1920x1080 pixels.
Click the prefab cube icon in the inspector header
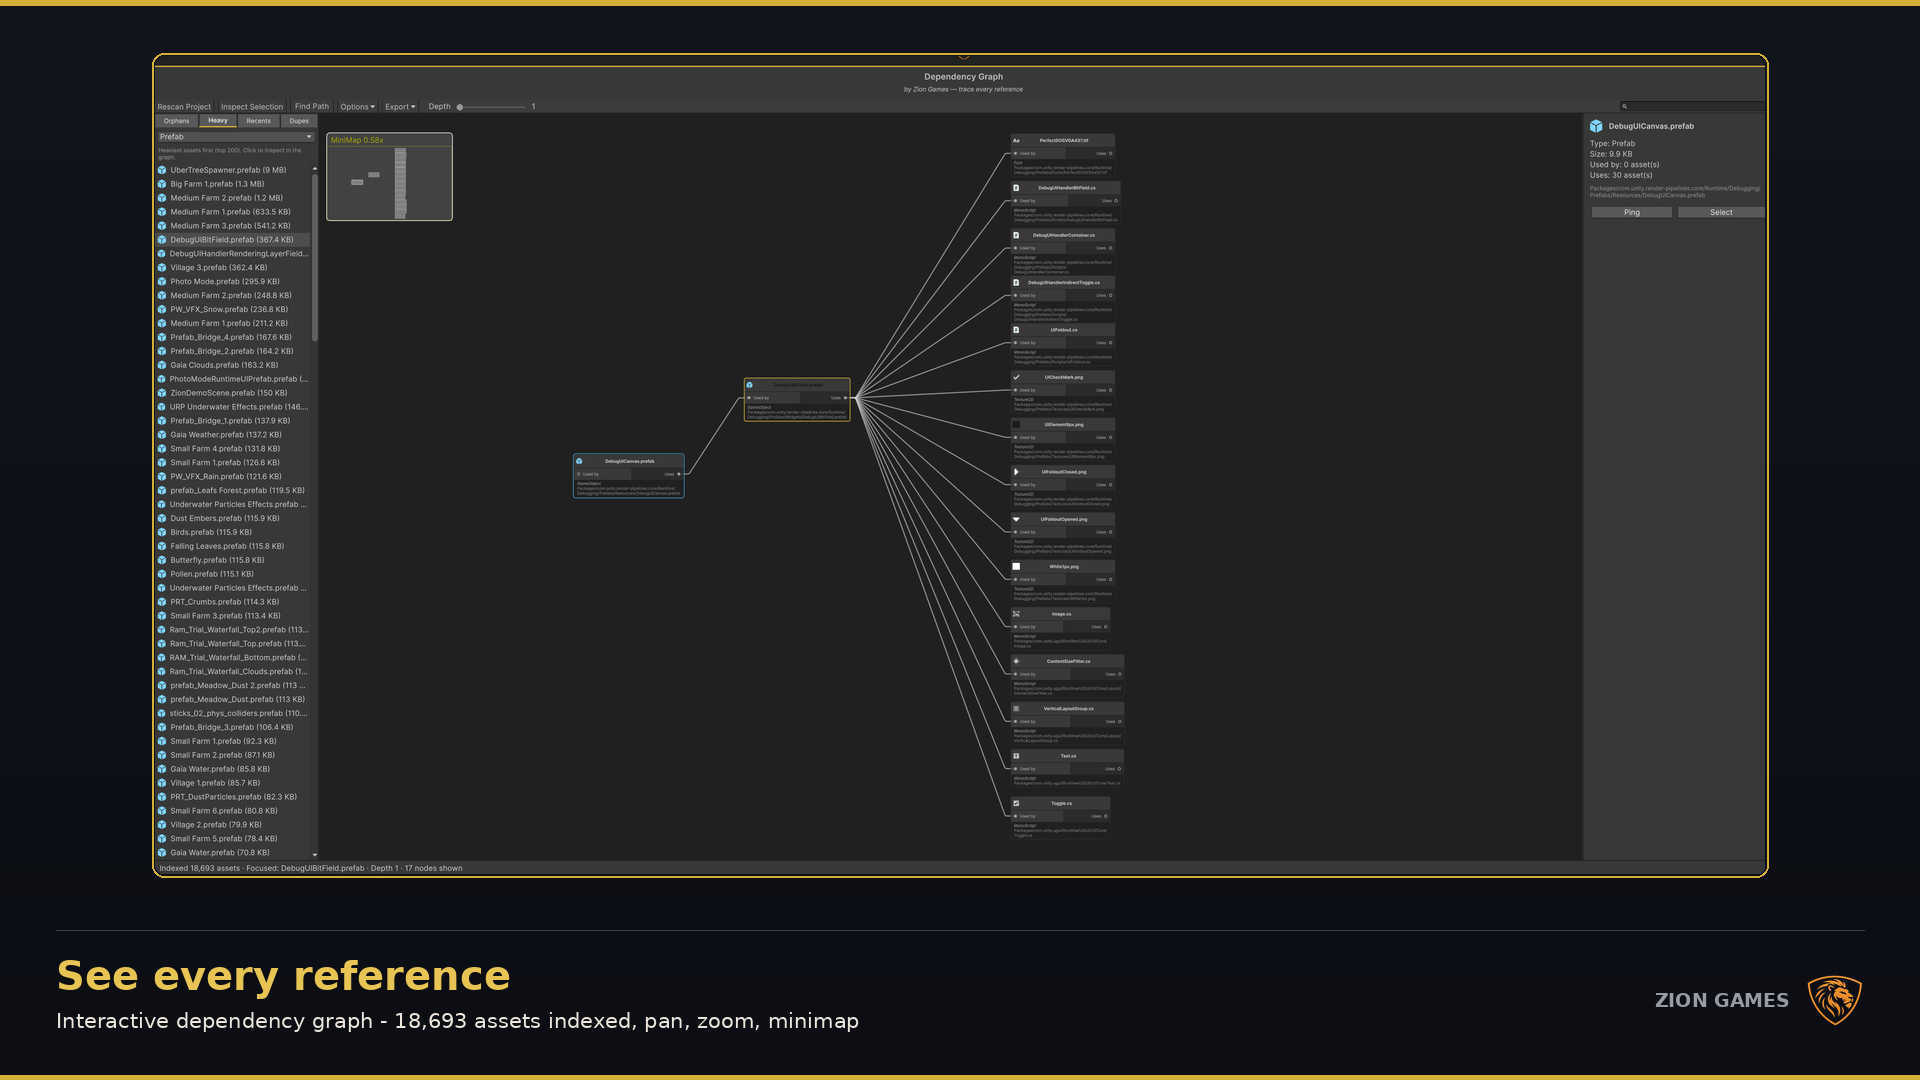pos(1597,126)
